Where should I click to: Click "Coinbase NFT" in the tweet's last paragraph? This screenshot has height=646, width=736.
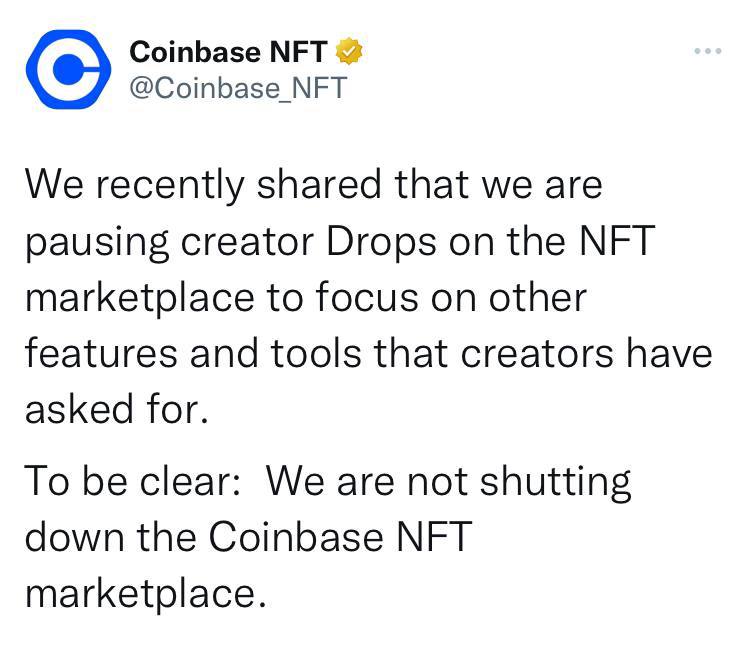(338, 538)
